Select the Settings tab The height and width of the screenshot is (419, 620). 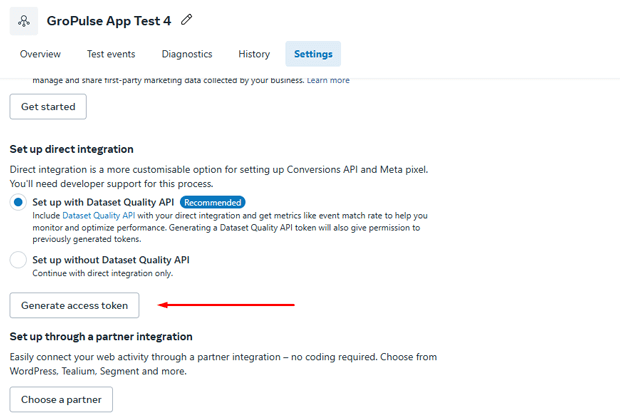click(313, 54)
